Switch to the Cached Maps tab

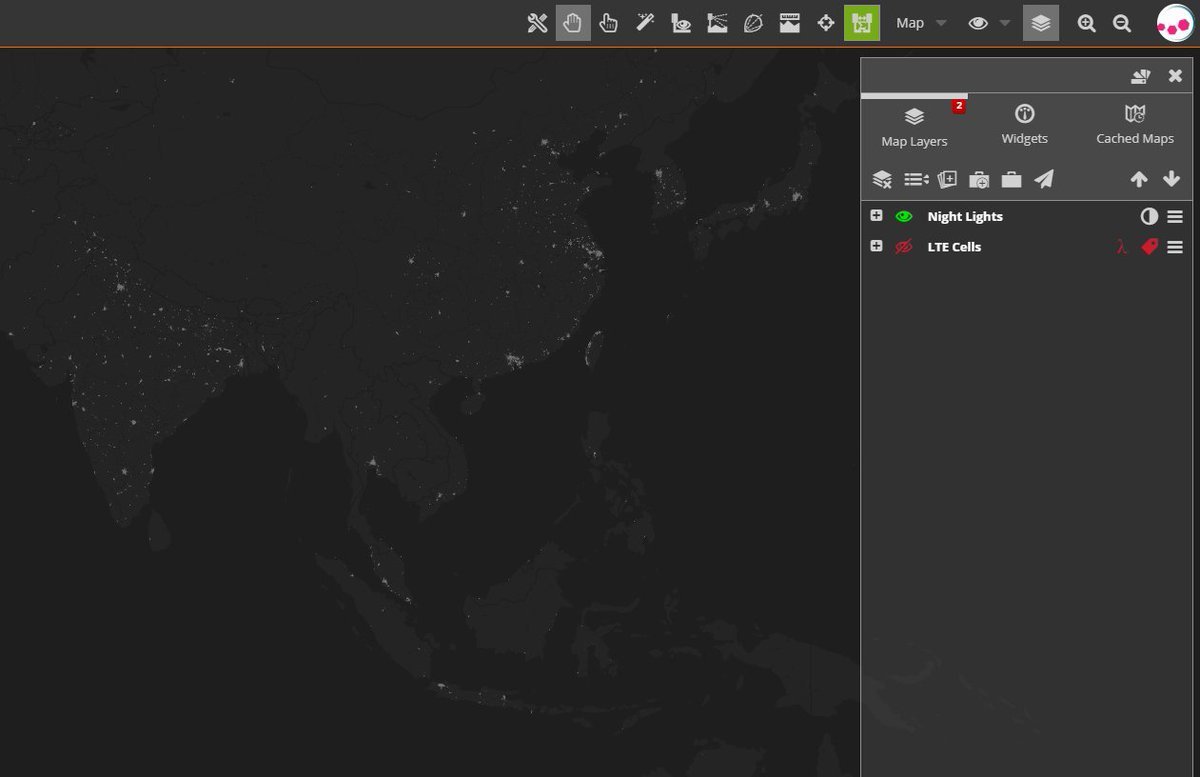pos(1134,125)
